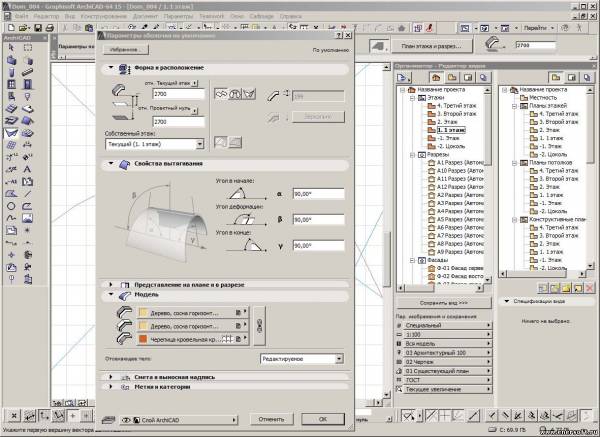This screenshot has height=437, width=600.
Task: Expand Представление на плане и в разрезе section
Action: pyautogui.click(x=111, y=285)
